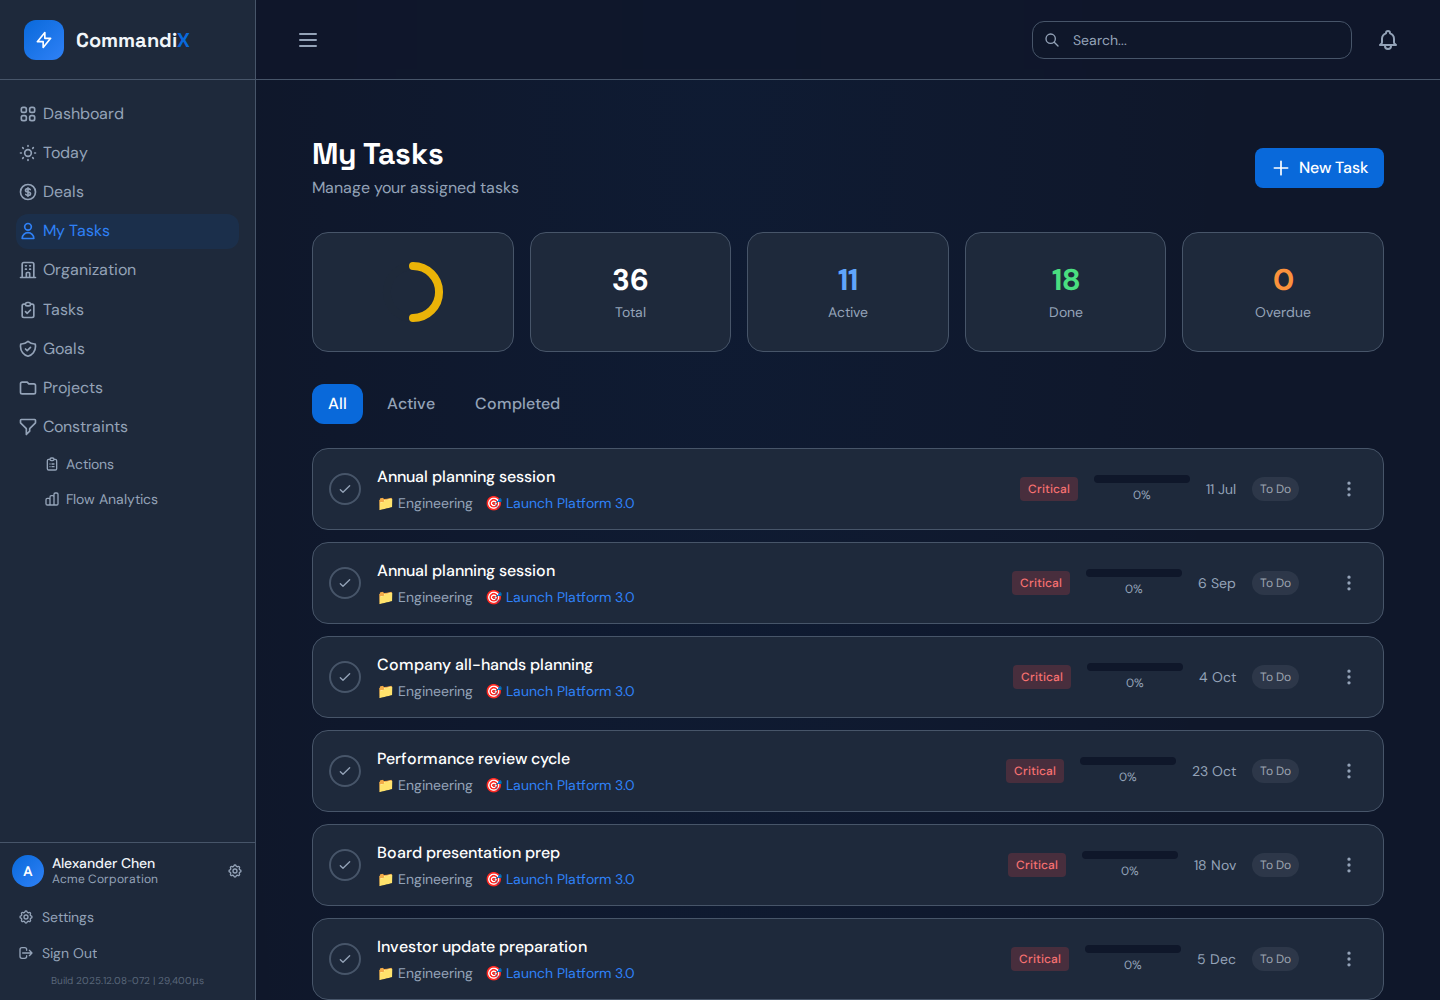This screenshot has width=1440, height=1000.
Task: Mark the 6 Sep Annual planning session complete
Action: point(345,583)
